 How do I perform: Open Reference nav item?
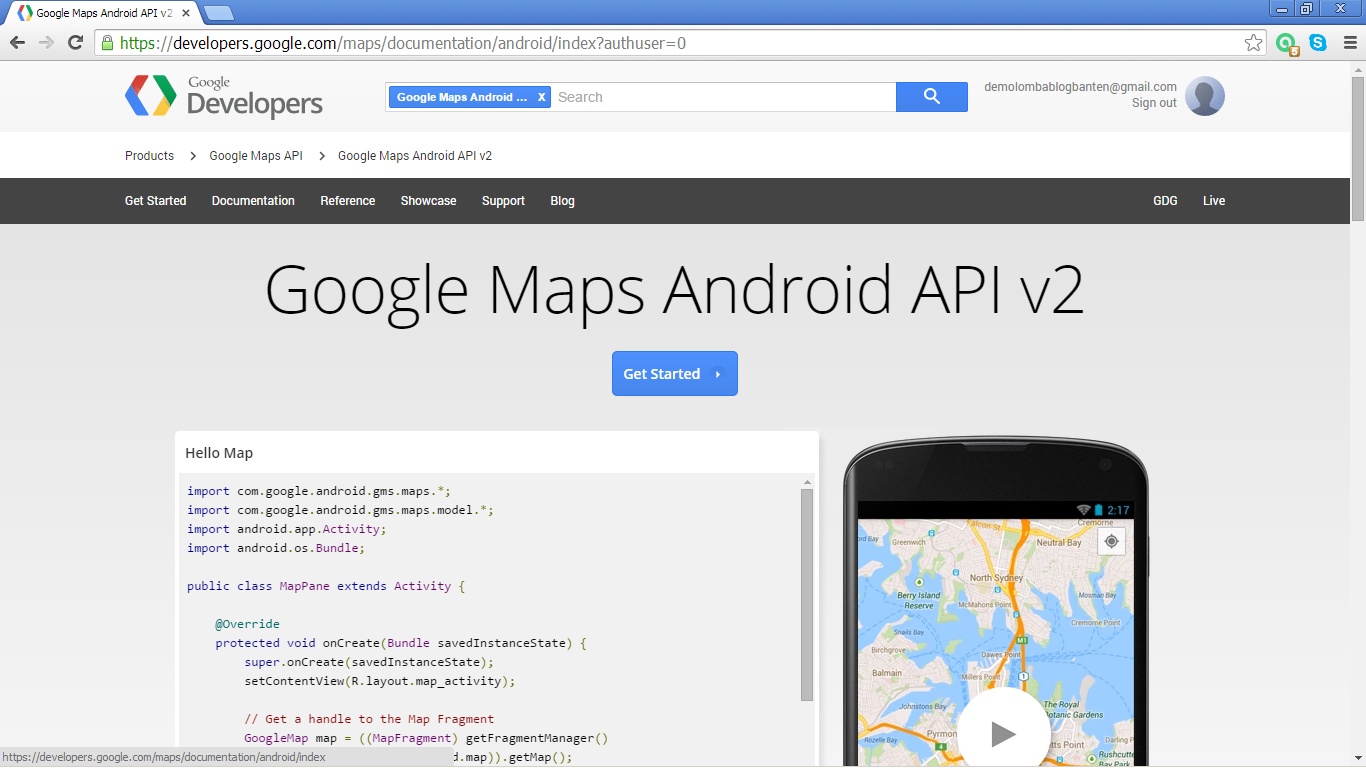pos(348,201)
